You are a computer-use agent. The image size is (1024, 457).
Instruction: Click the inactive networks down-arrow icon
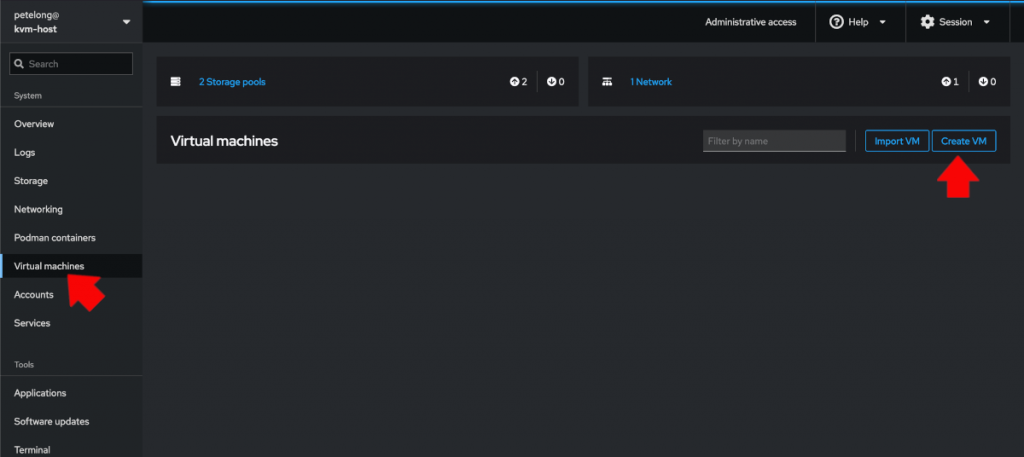pyautogui.click(x=982, y=82)
